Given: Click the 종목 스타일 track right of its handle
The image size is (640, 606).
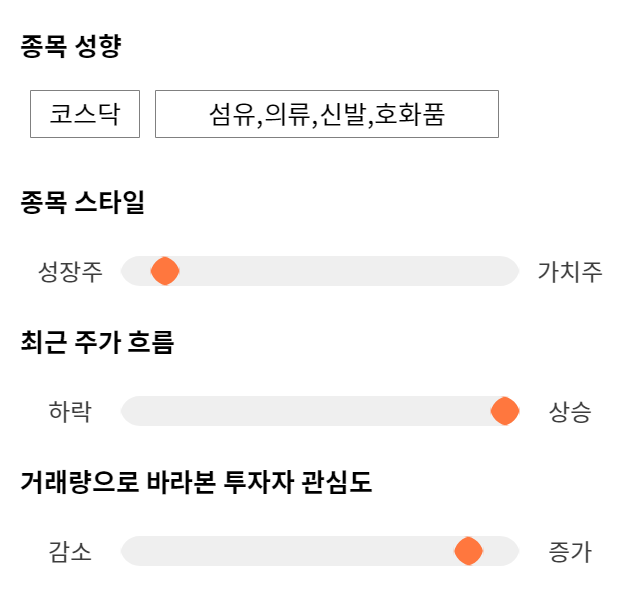Looking at the screenshot, I should pyautogui.click(x=340, y=271).
